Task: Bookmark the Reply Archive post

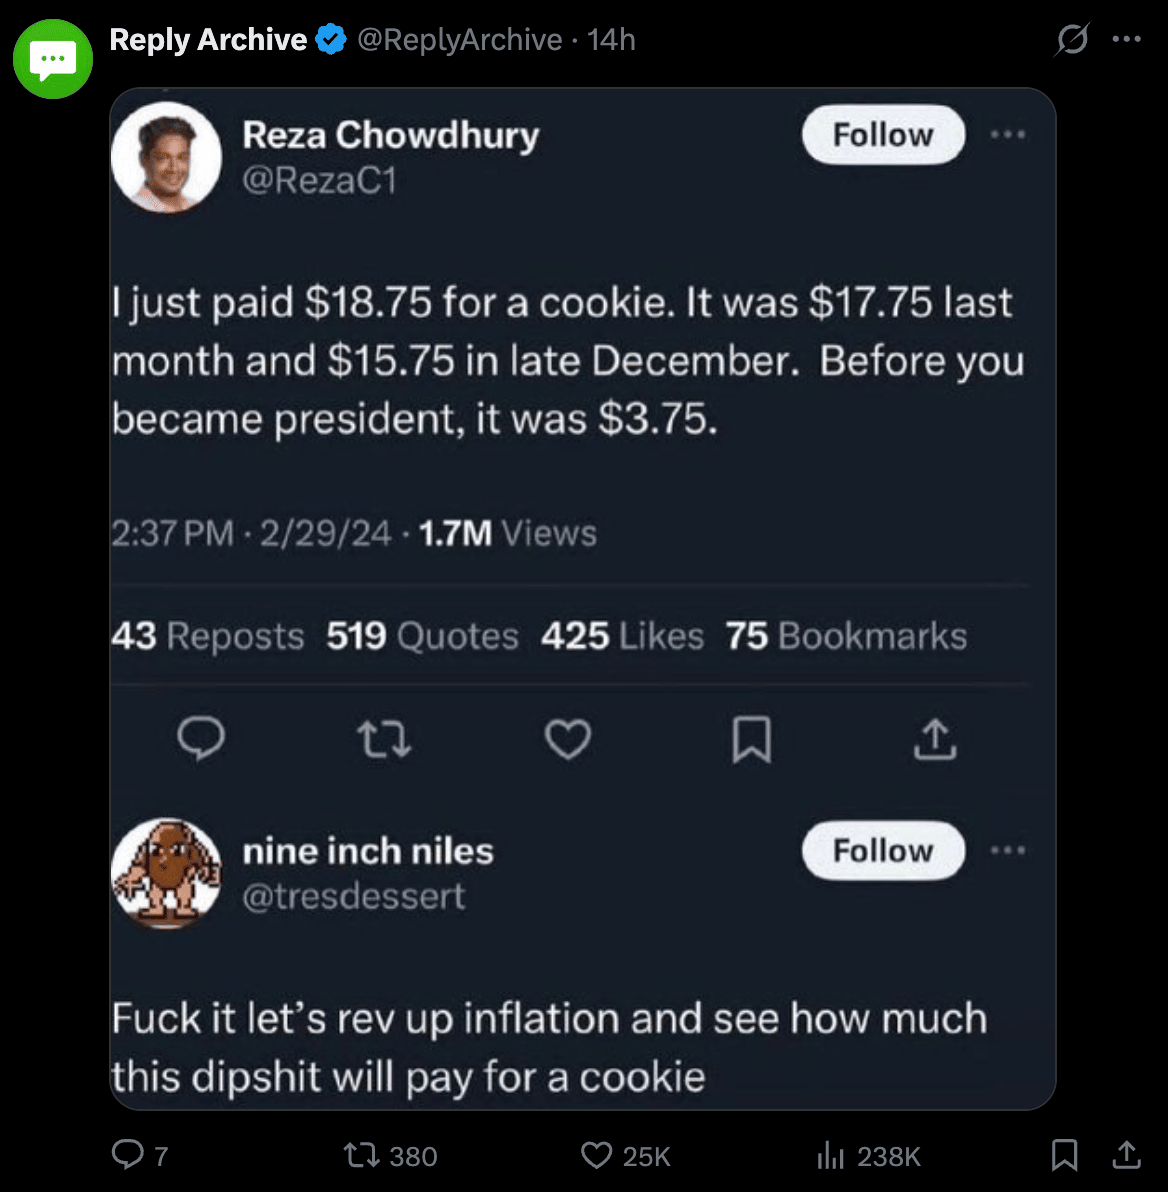Action: [1065, 1155]
